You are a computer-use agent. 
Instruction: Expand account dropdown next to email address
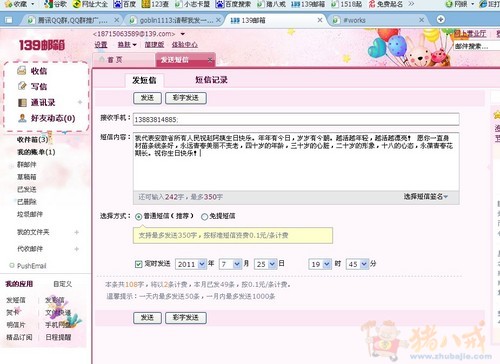click(183, 34)
